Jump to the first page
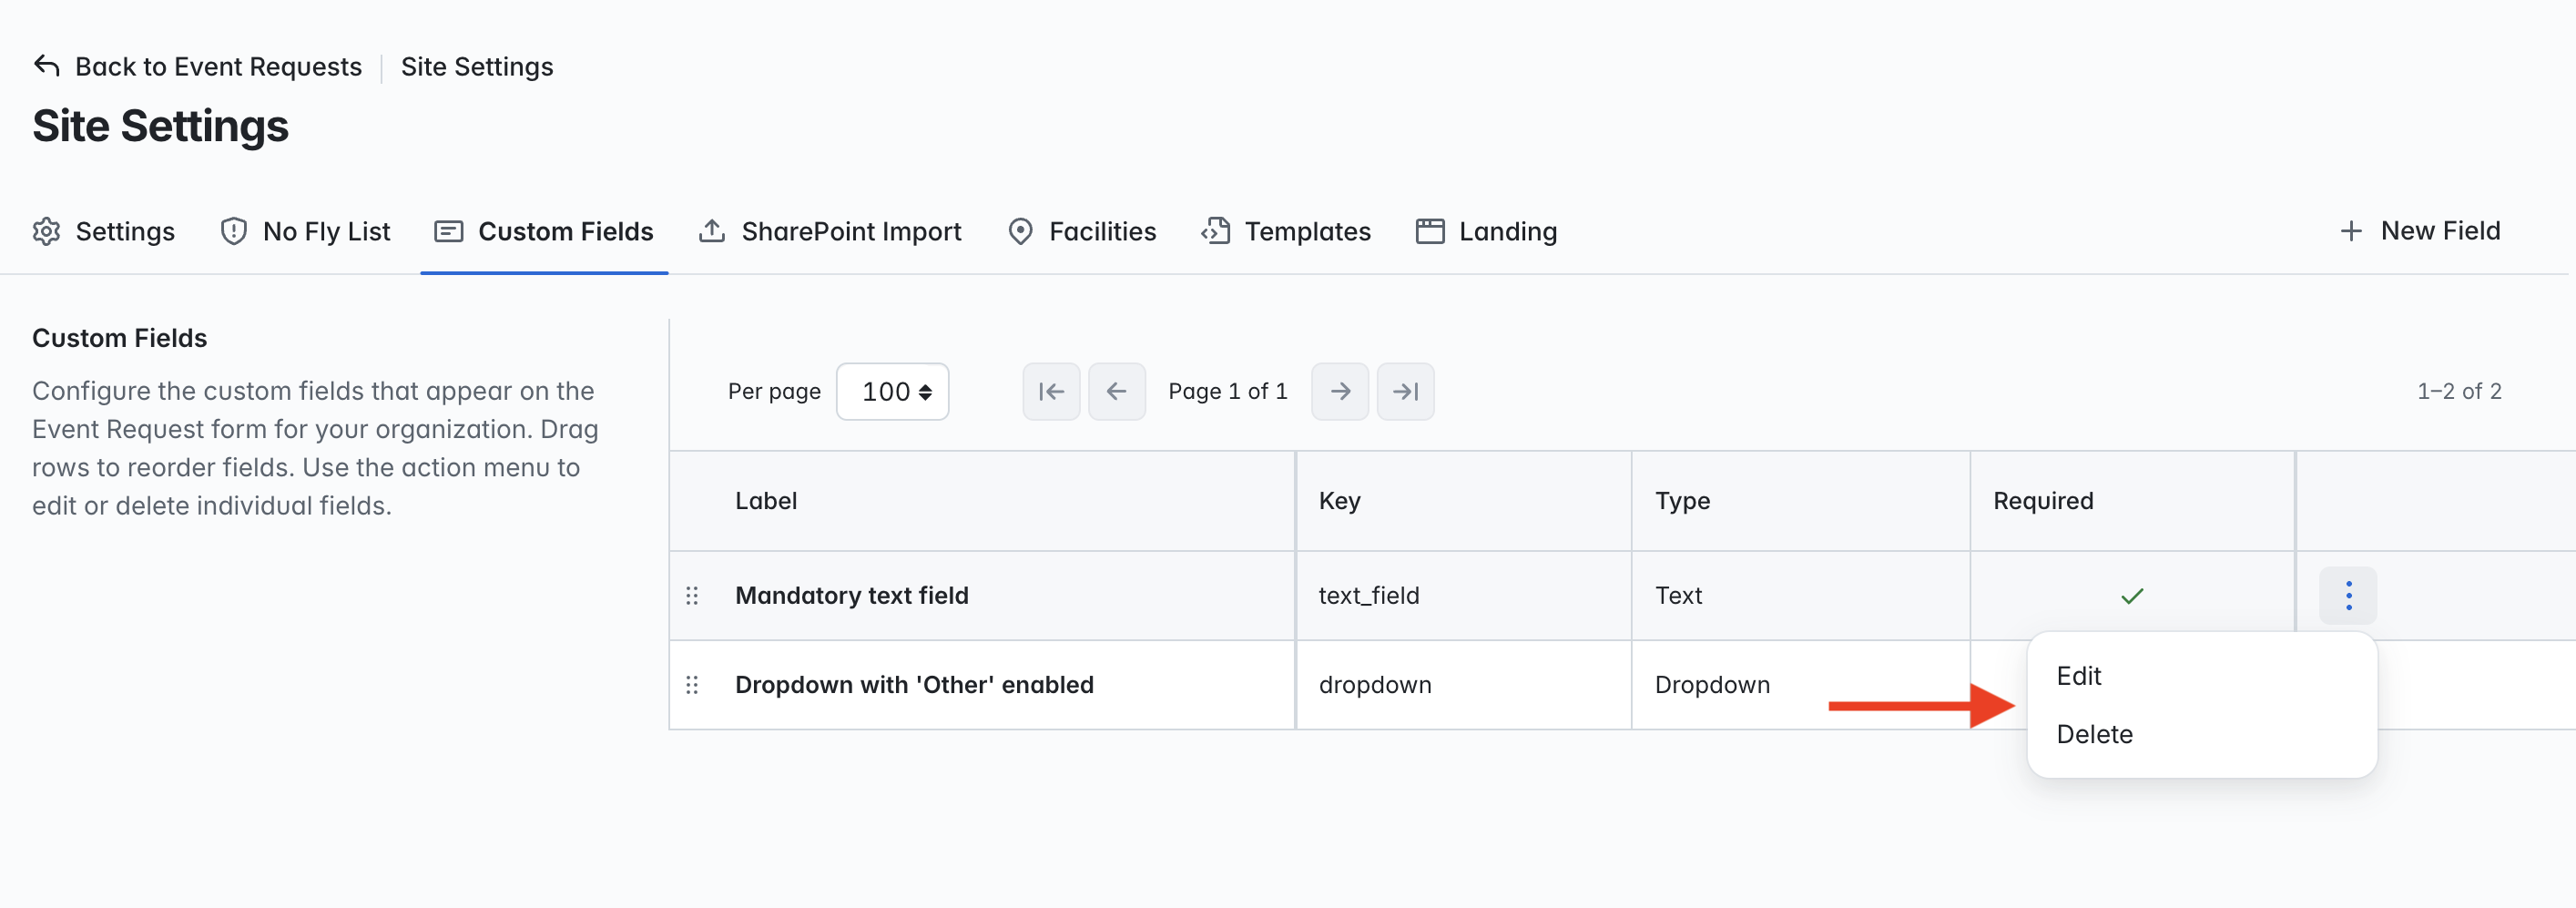The height and width of the screenshot is (908, 2576). tap(1051, 391)
